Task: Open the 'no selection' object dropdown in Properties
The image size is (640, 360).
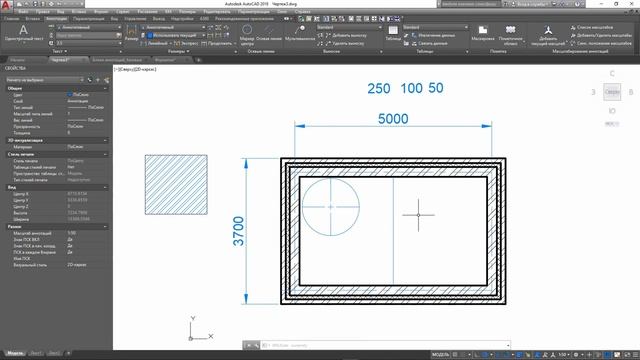Action: [44, 80]
